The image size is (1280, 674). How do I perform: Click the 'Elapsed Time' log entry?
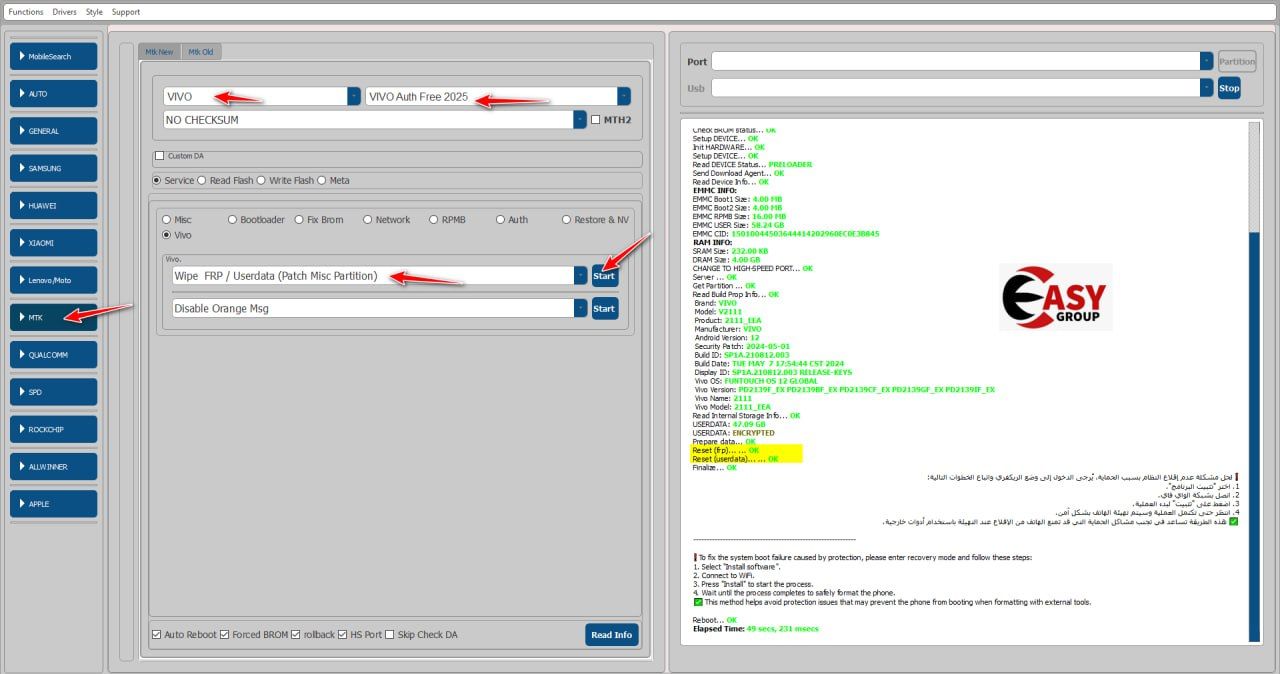pyautogui.click(x=756, y=629)
